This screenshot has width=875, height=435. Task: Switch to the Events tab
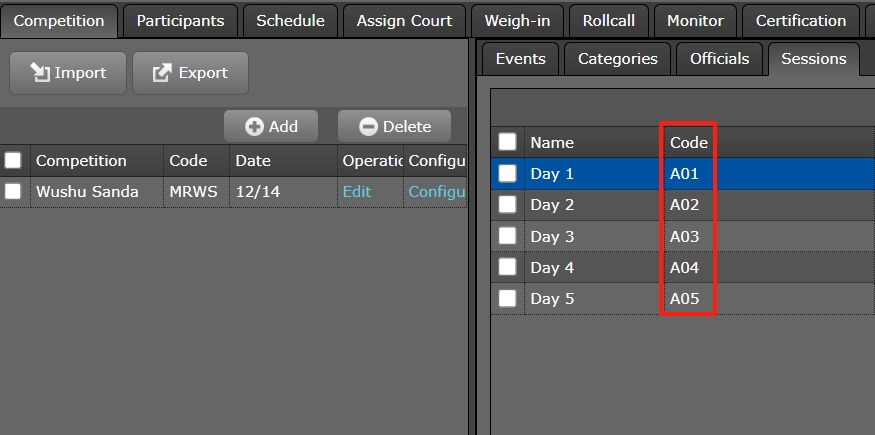[x=521, y=58]
